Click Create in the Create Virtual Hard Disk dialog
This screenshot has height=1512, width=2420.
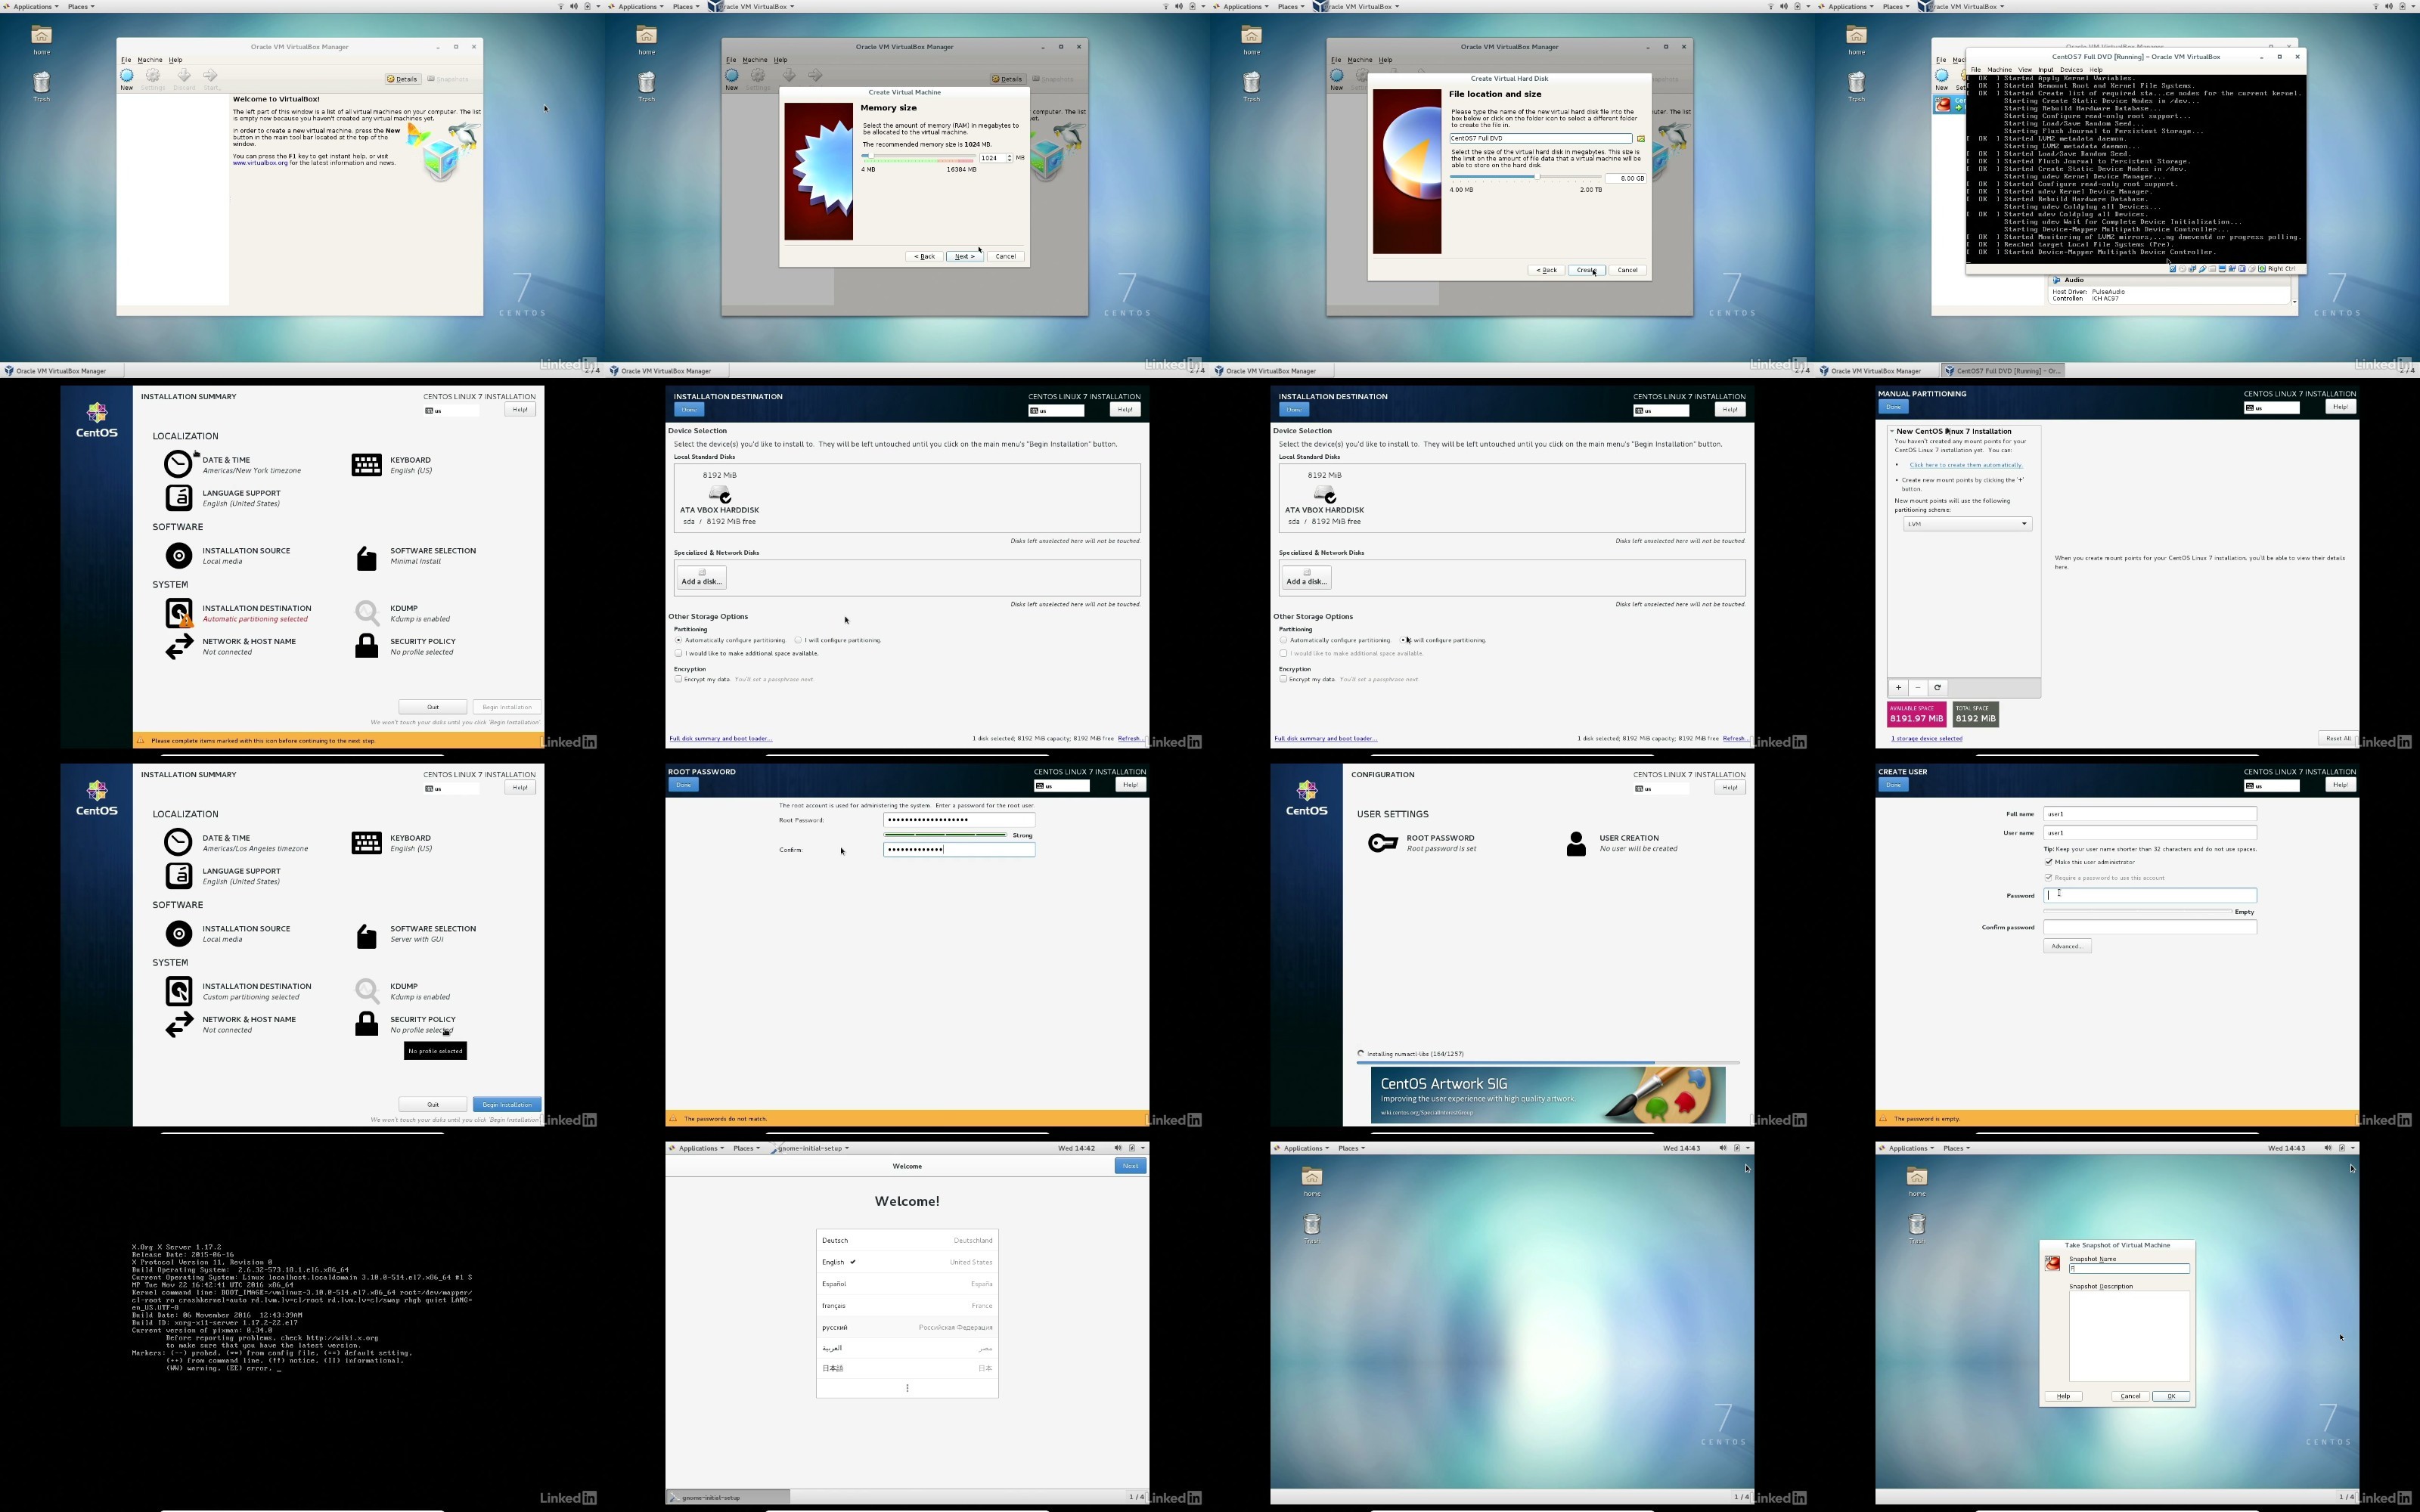(1587, 270)
